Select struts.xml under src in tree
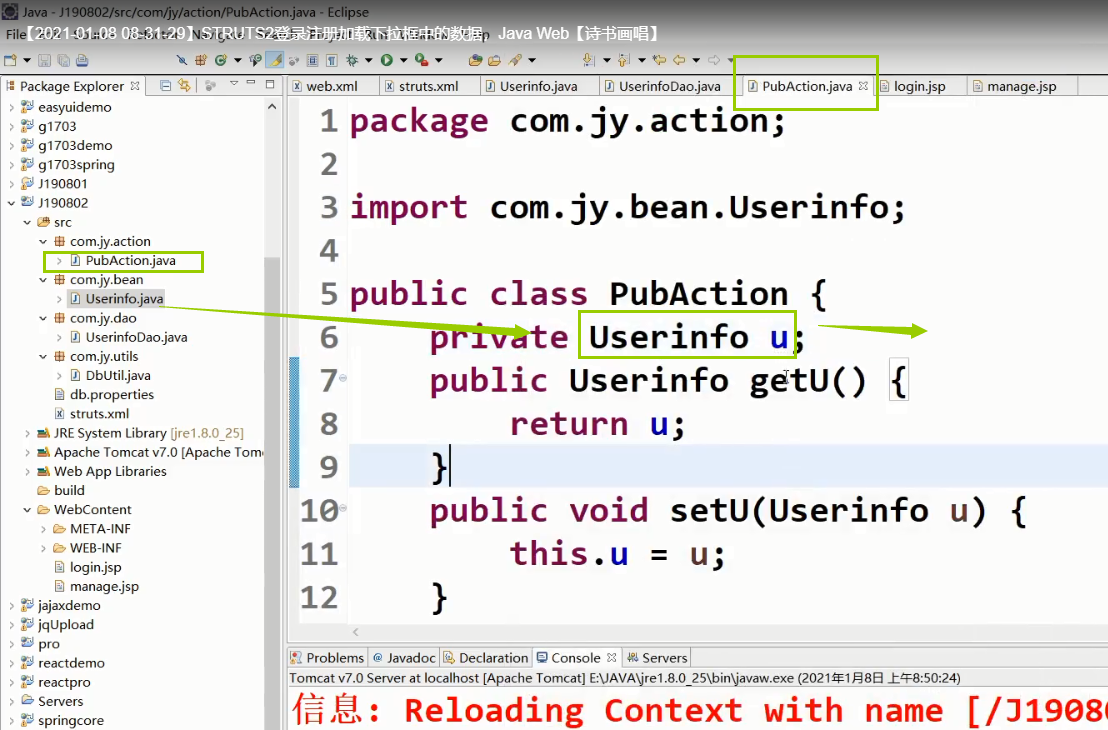This screenshot has width=1108, height=730. [x=99, y=413]
